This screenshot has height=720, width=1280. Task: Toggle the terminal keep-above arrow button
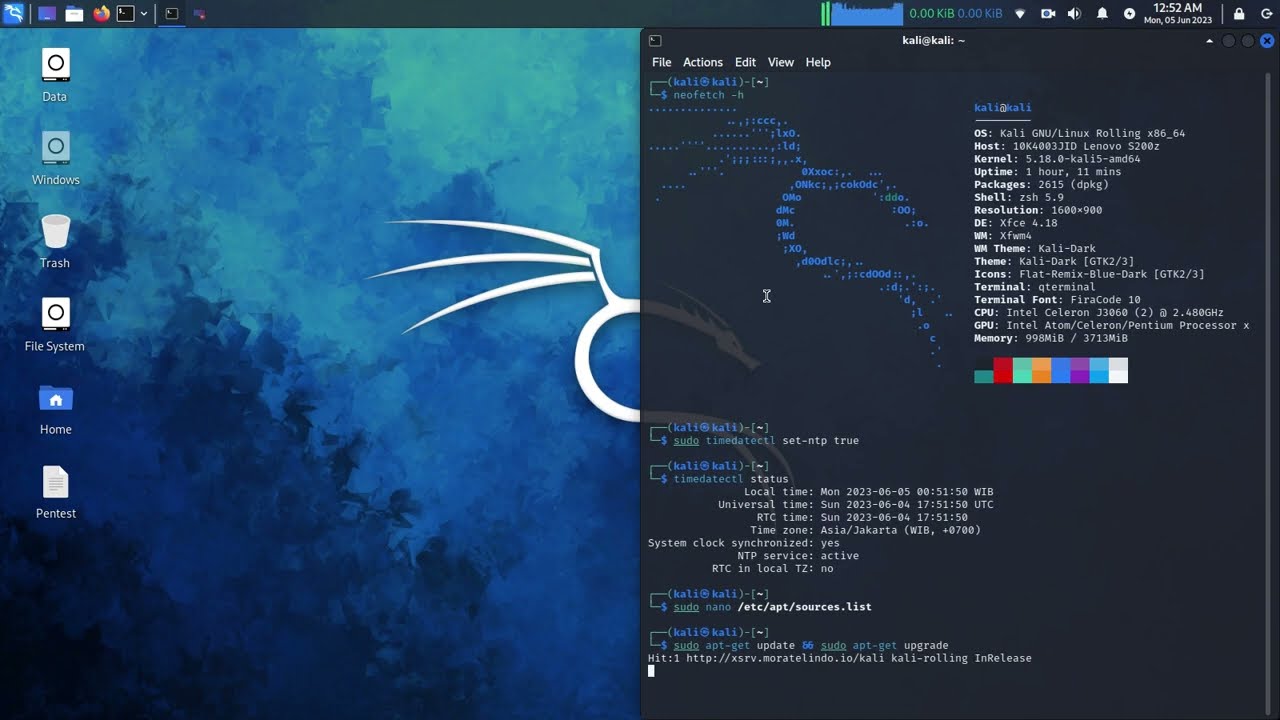tap(1209, 41)
